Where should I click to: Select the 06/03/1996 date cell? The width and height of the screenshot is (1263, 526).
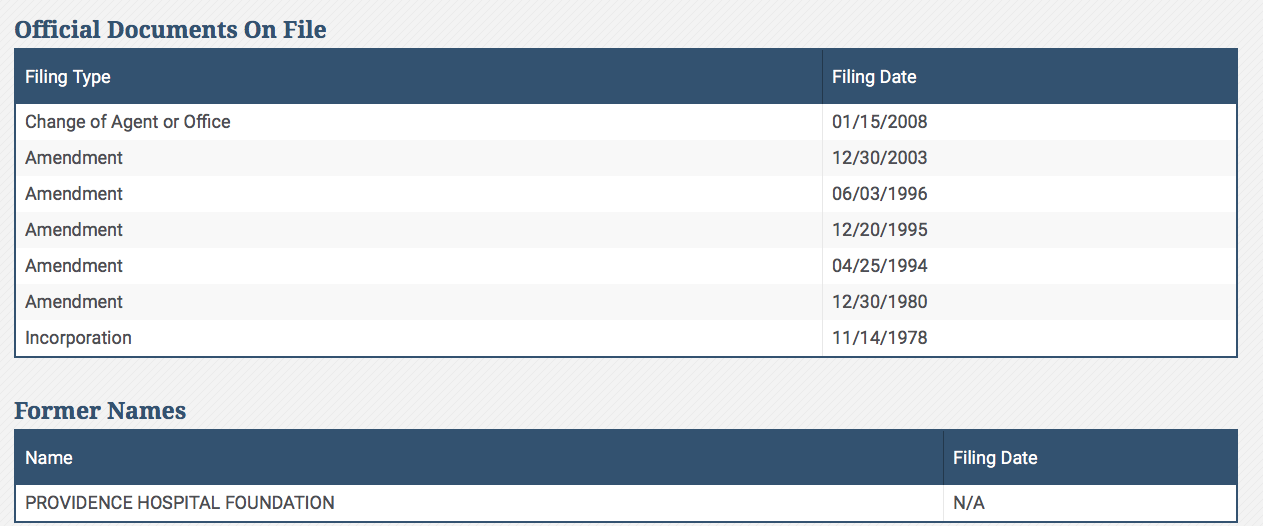pyautogui.click(x=880, y=194)
